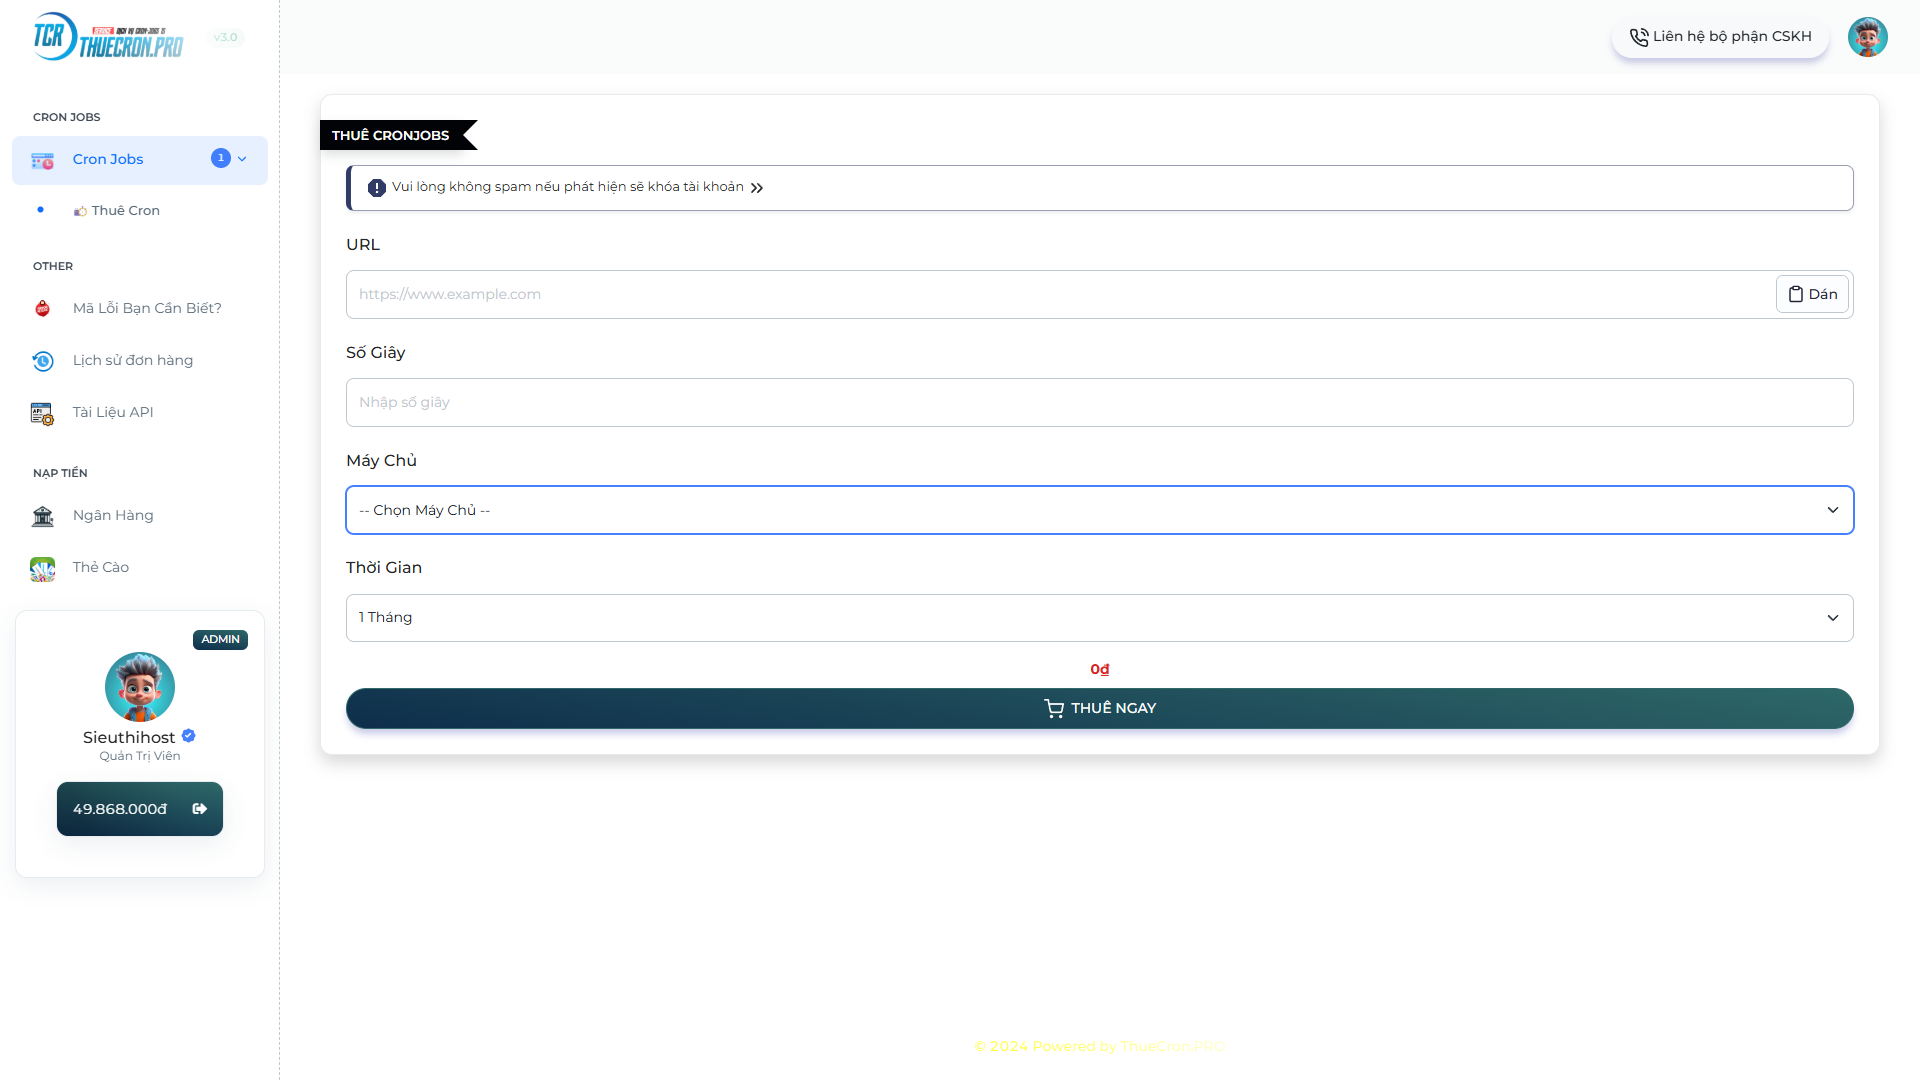Click the Cron Jobs calendar icon
Image resolution: width=1920 pixels, height=1080 pixels.
(x=42, y=160)
